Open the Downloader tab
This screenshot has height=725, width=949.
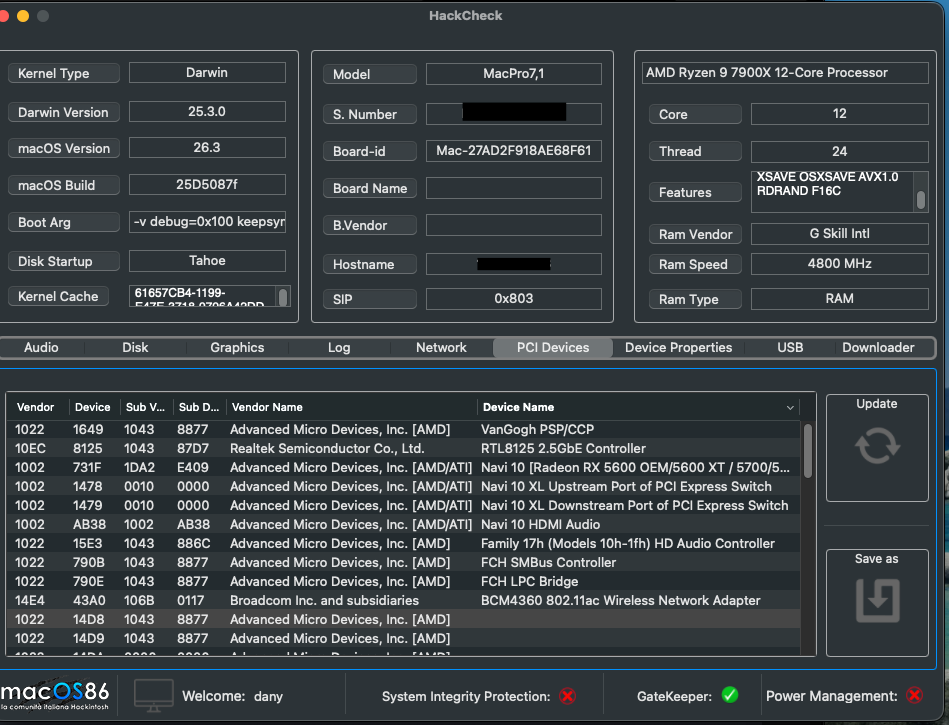[878, 348]
